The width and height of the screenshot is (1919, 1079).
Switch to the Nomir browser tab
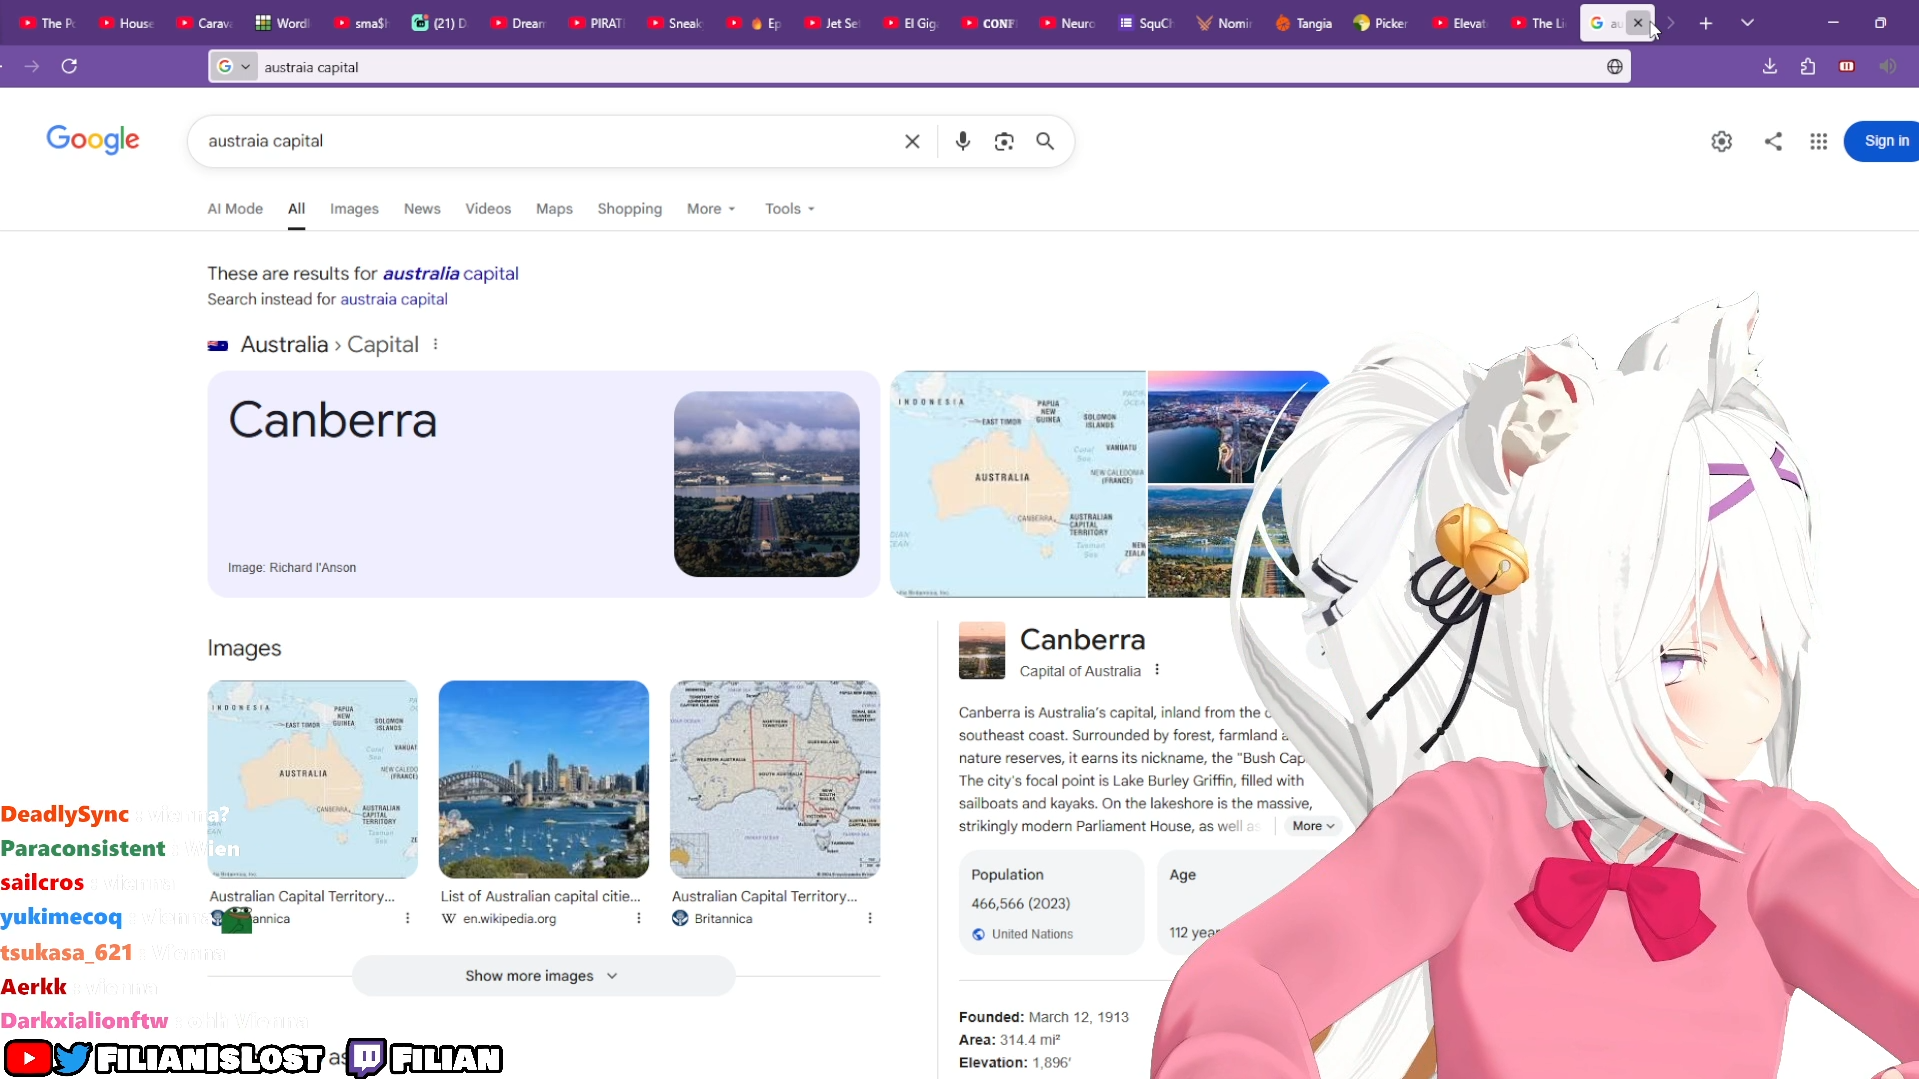pos(1224,23)
